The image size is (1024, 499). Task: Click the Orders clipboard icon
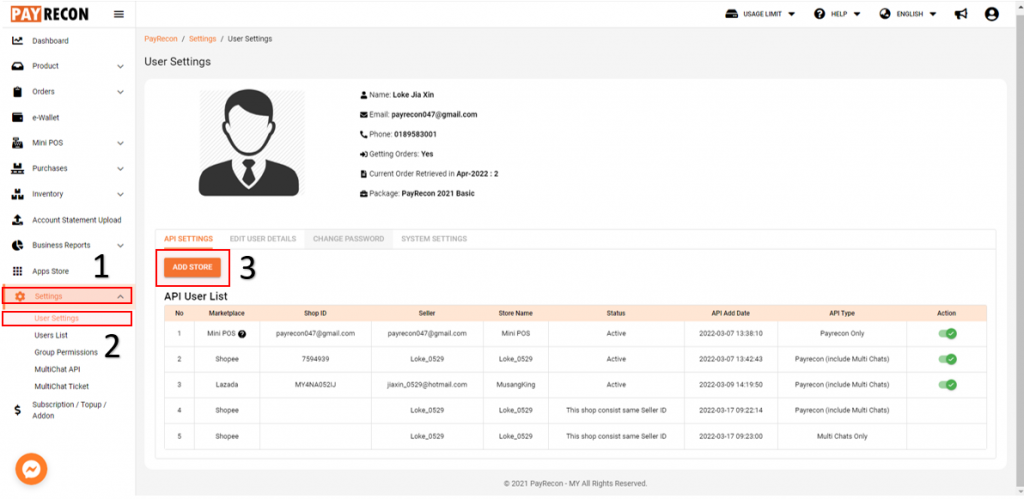pyautogui.click(x=18, y=91)
